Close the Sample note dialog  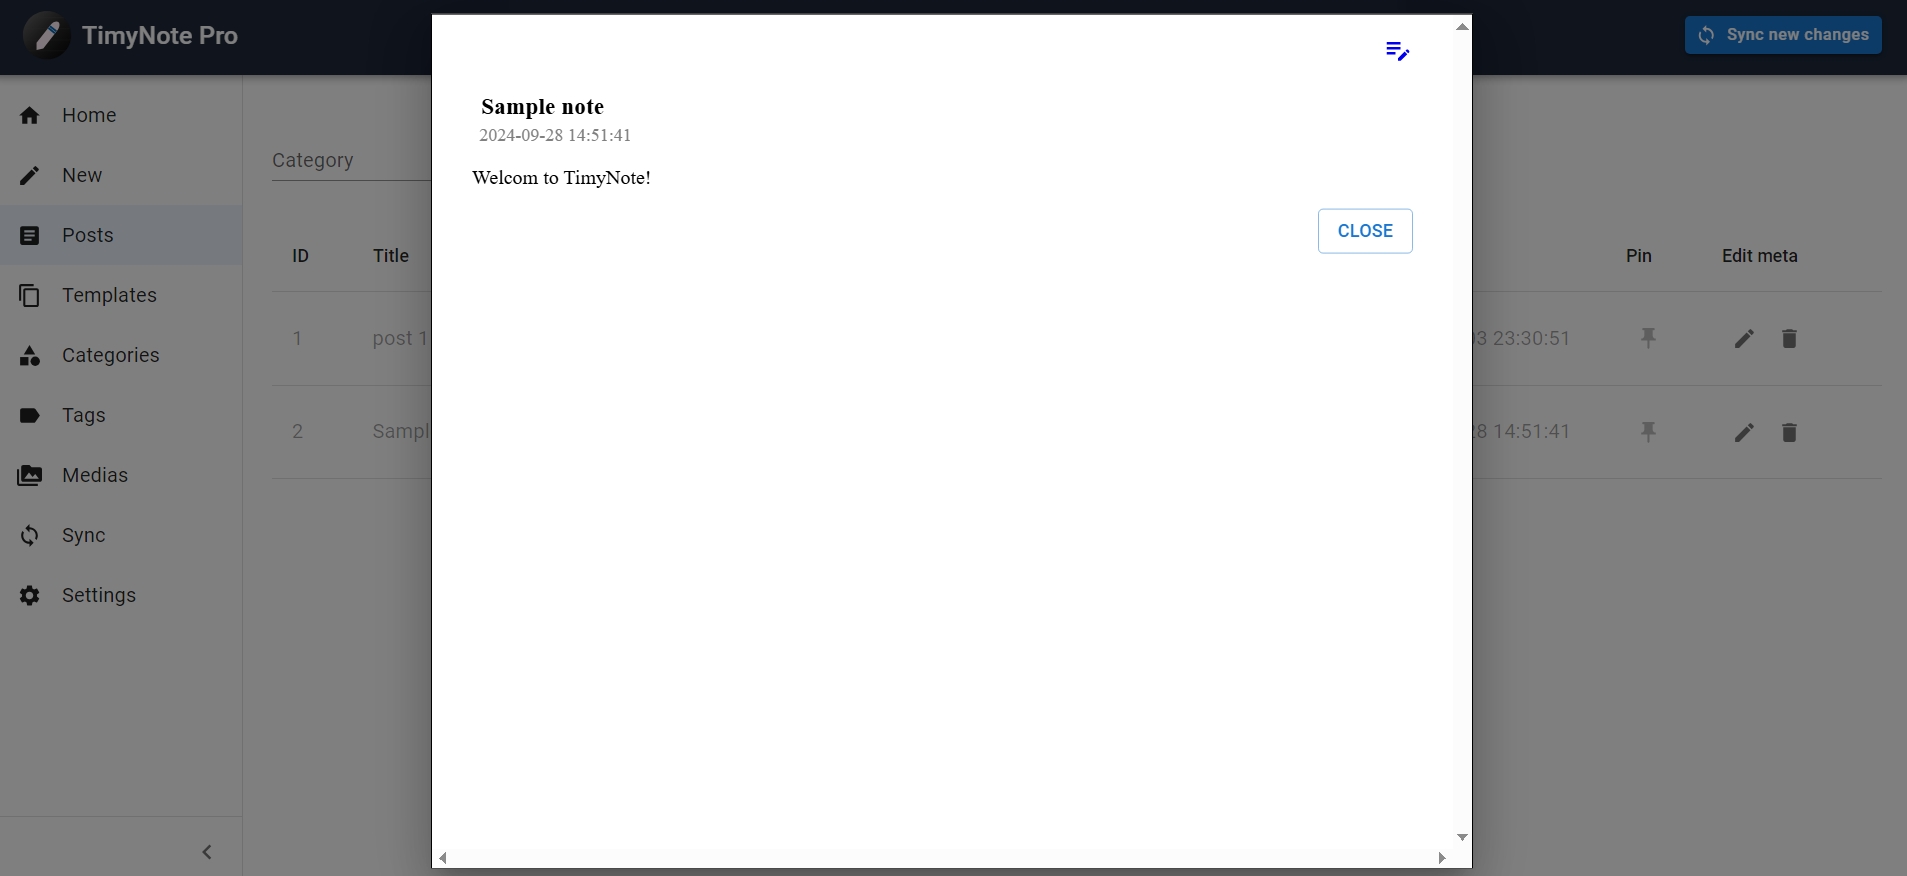coord(1364,231)
